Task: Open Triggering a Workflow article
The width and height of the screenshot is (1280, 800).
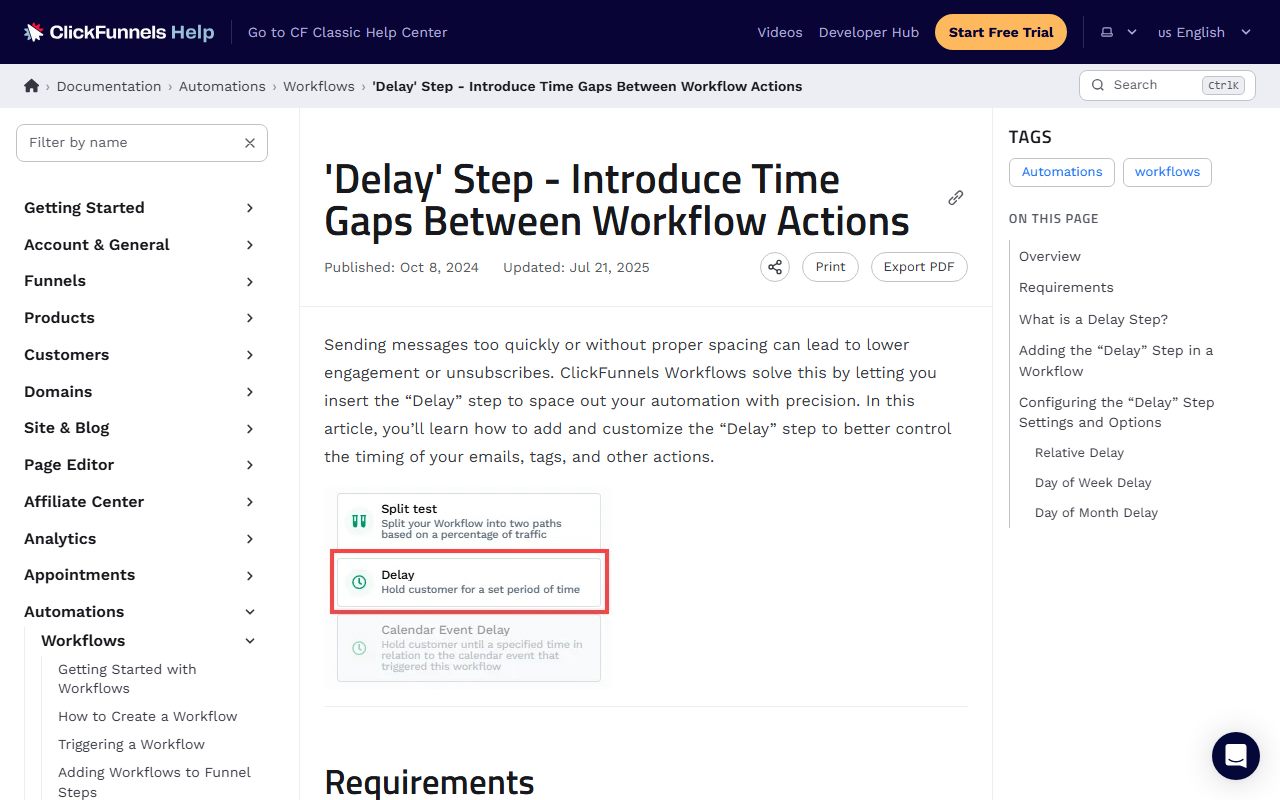Action: click(131, 744)
